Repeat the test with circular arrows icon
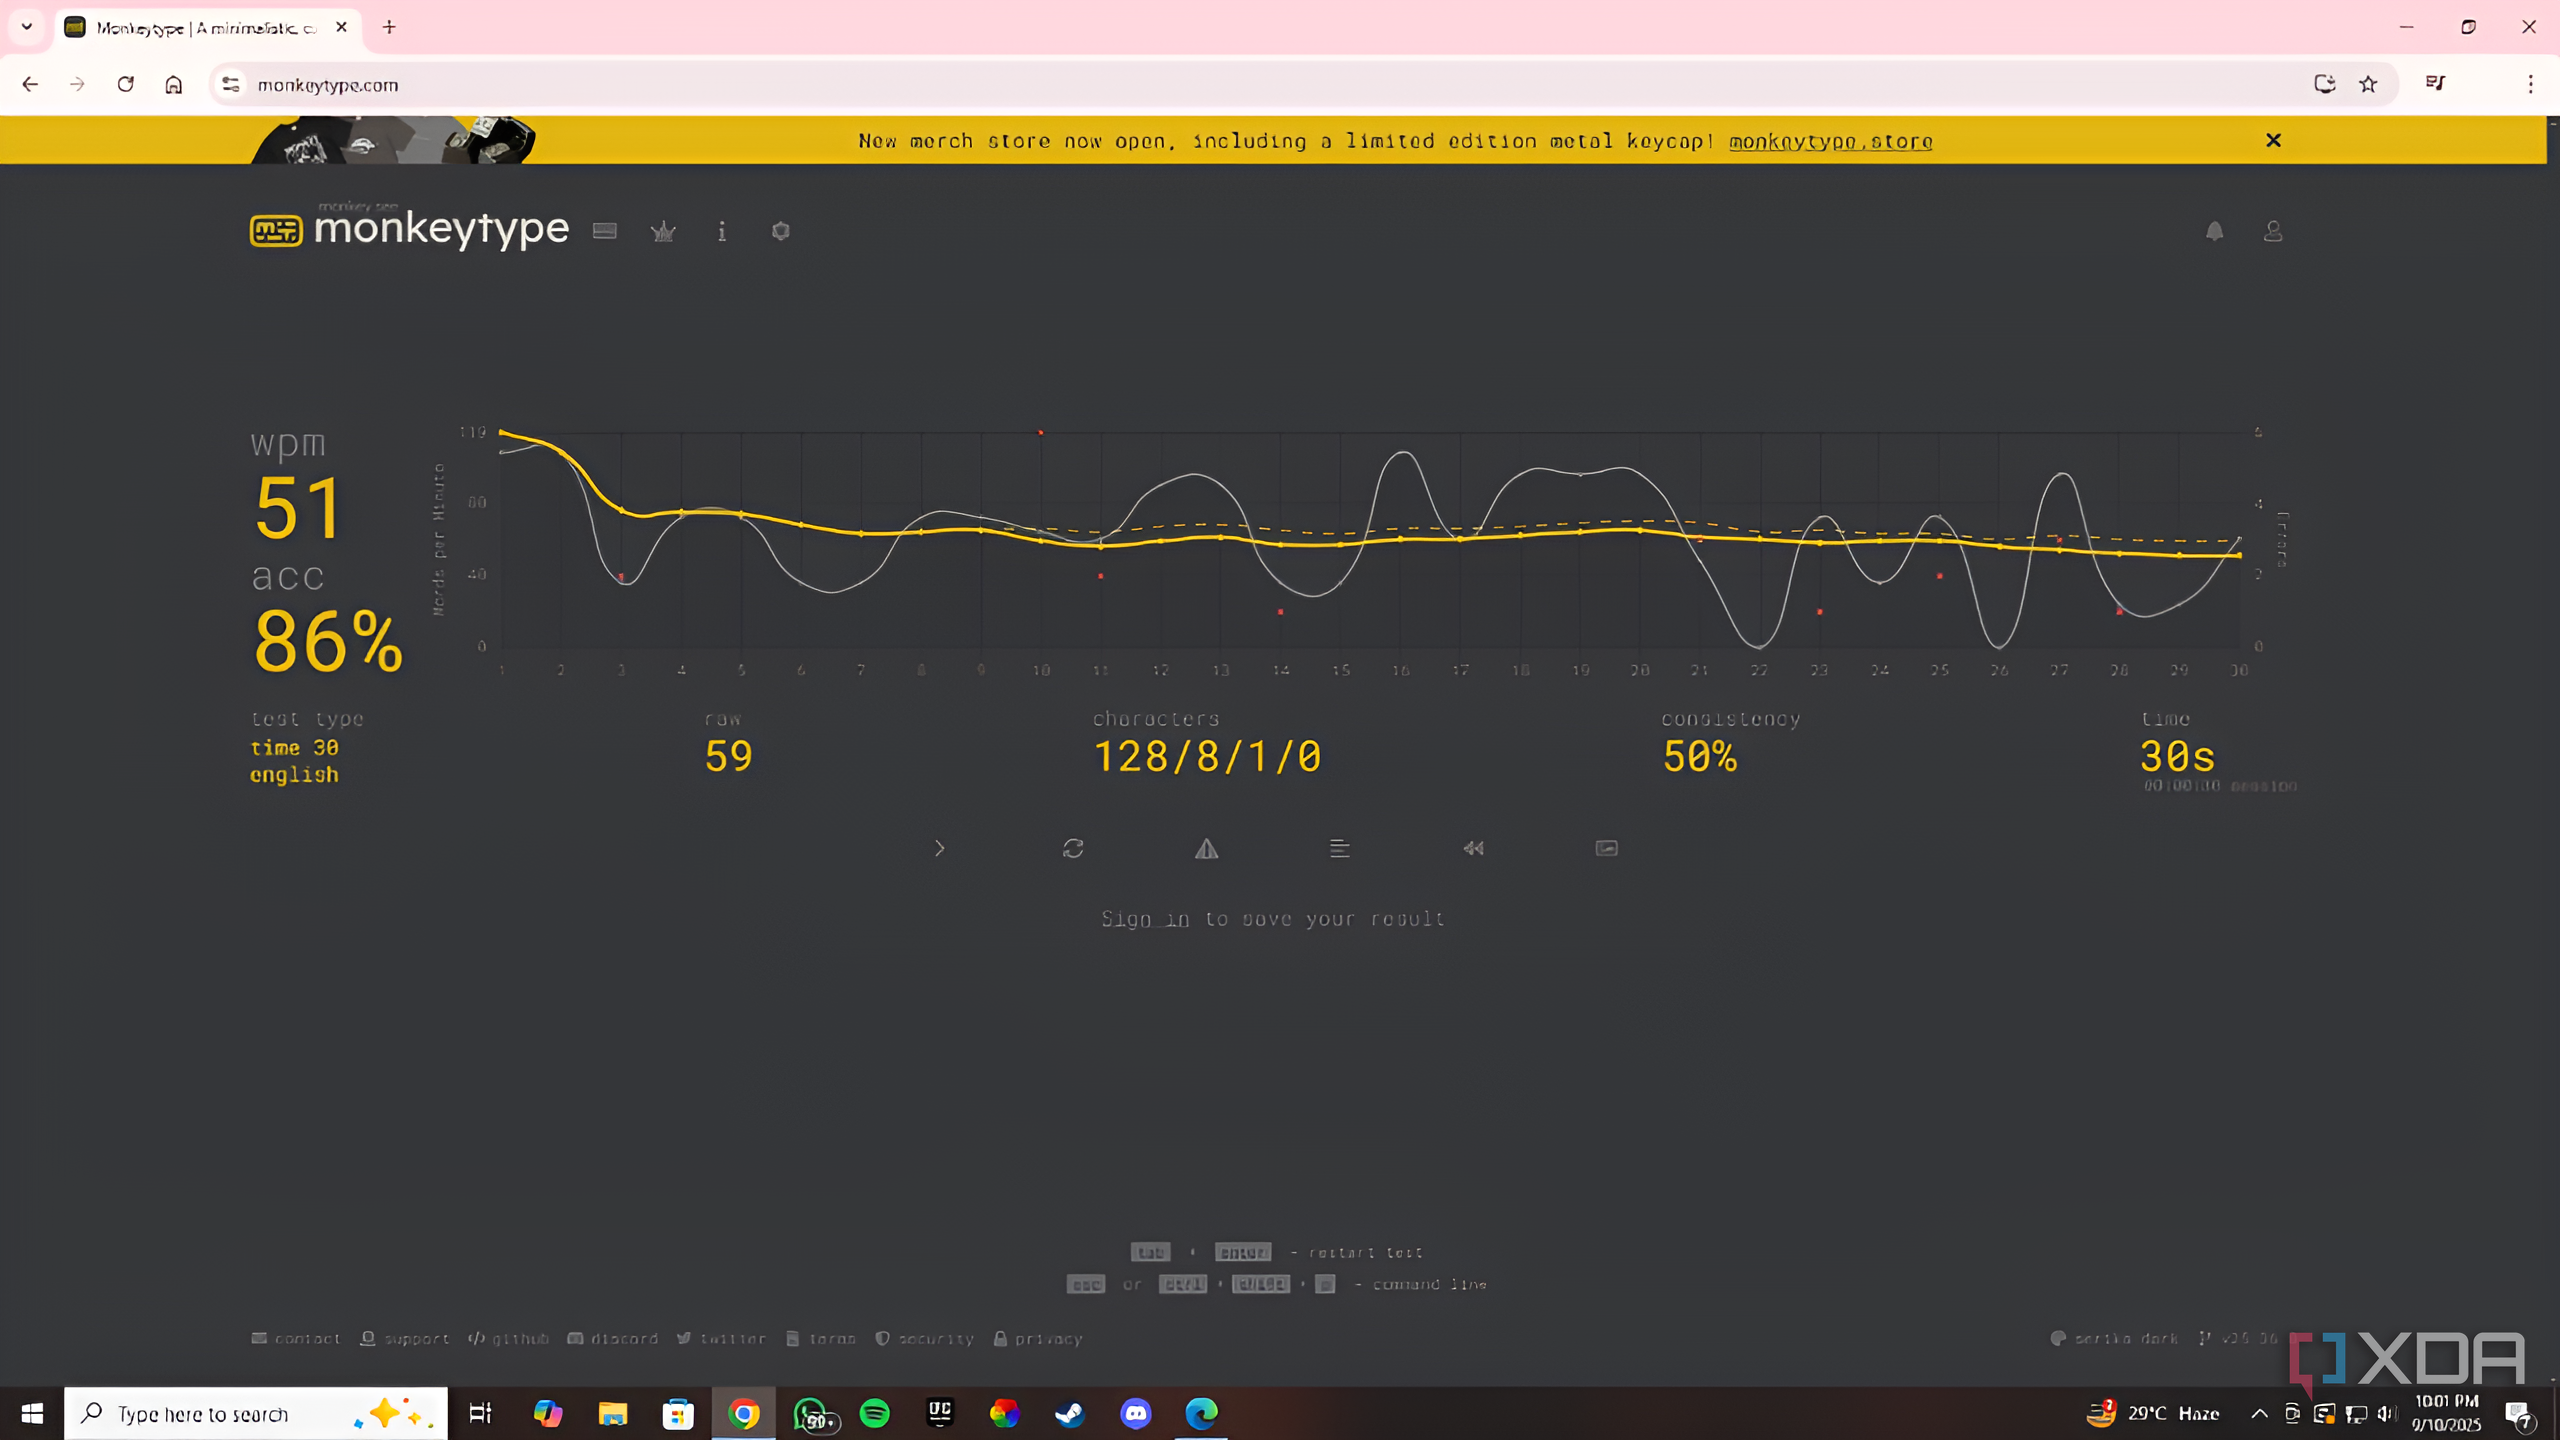2560x1440 pixels. click(x=1073, y=848)
